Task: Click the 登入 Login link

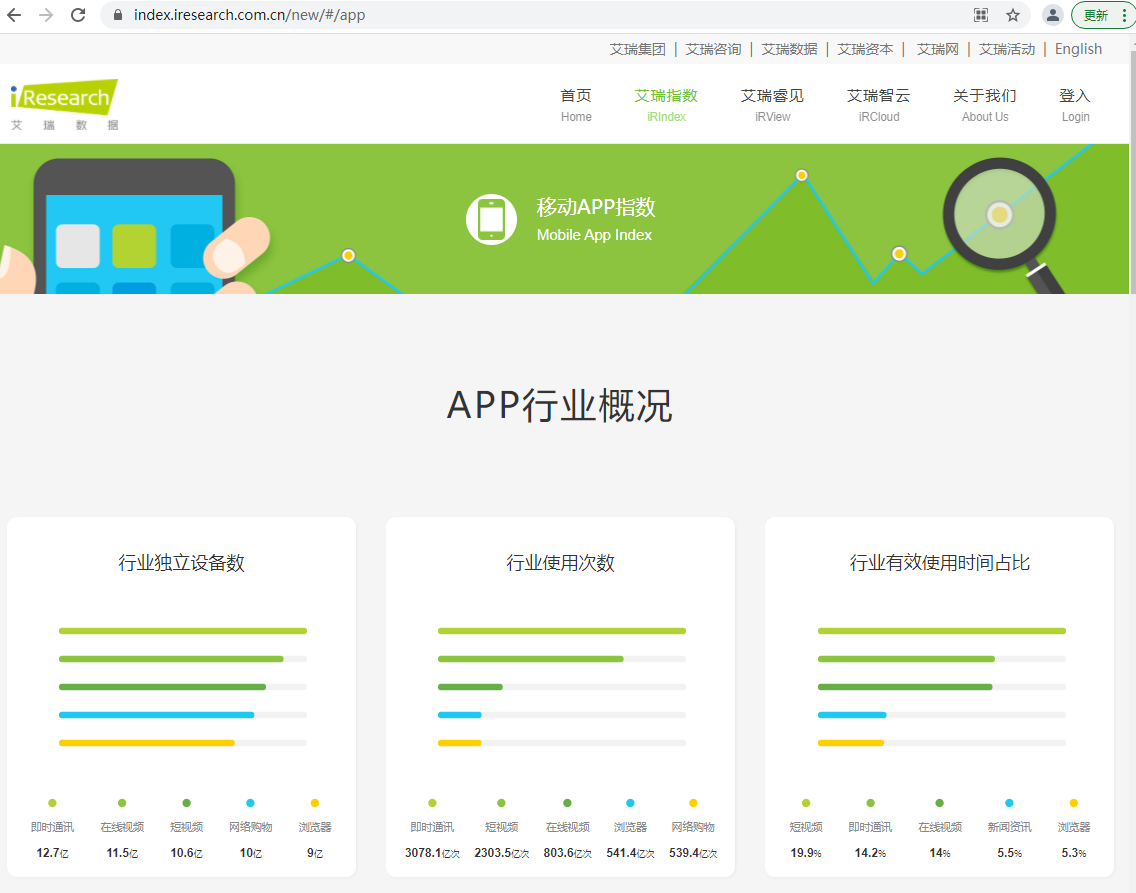Action: pyautogui.click(x=1075, y=105)
